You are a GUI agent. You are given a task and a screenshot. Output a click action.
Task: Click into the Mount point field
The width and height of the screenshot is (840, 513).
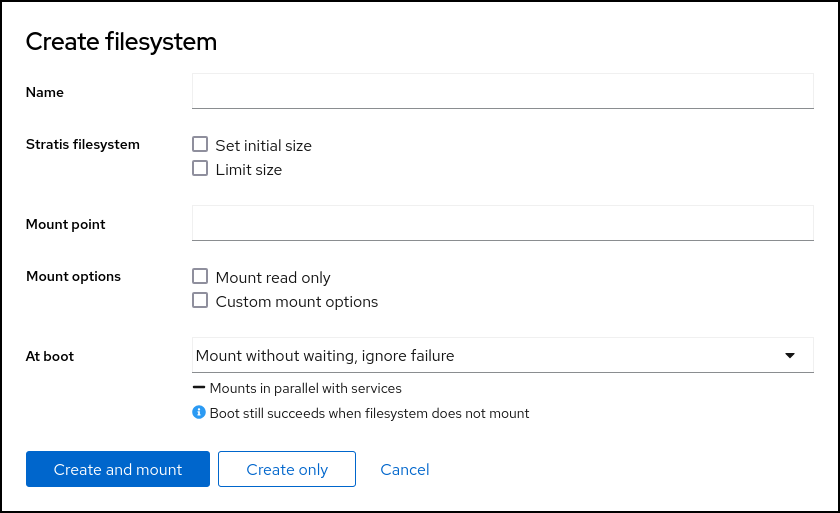pyautogui.click(x=502, y=223)
